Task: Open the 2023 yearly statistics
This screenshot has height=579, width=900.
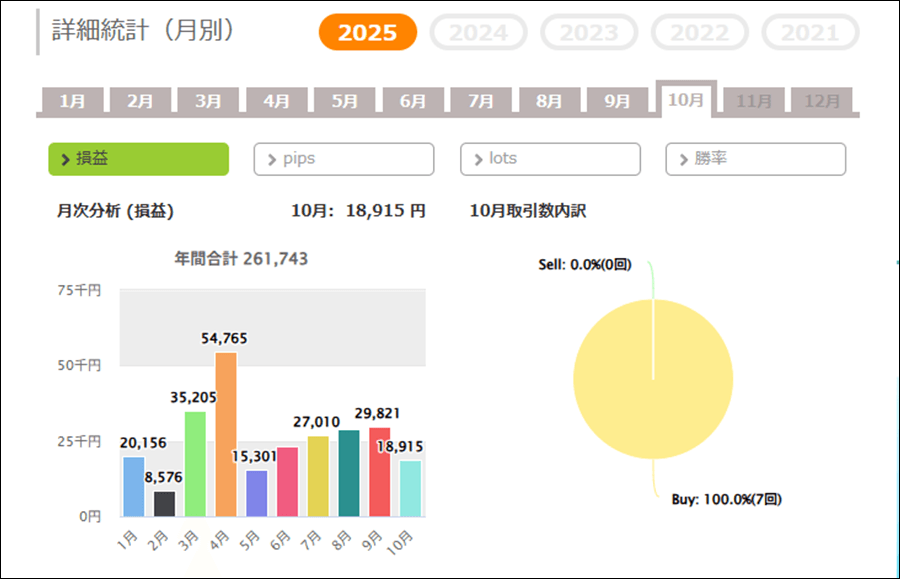Action: [589, 33]
